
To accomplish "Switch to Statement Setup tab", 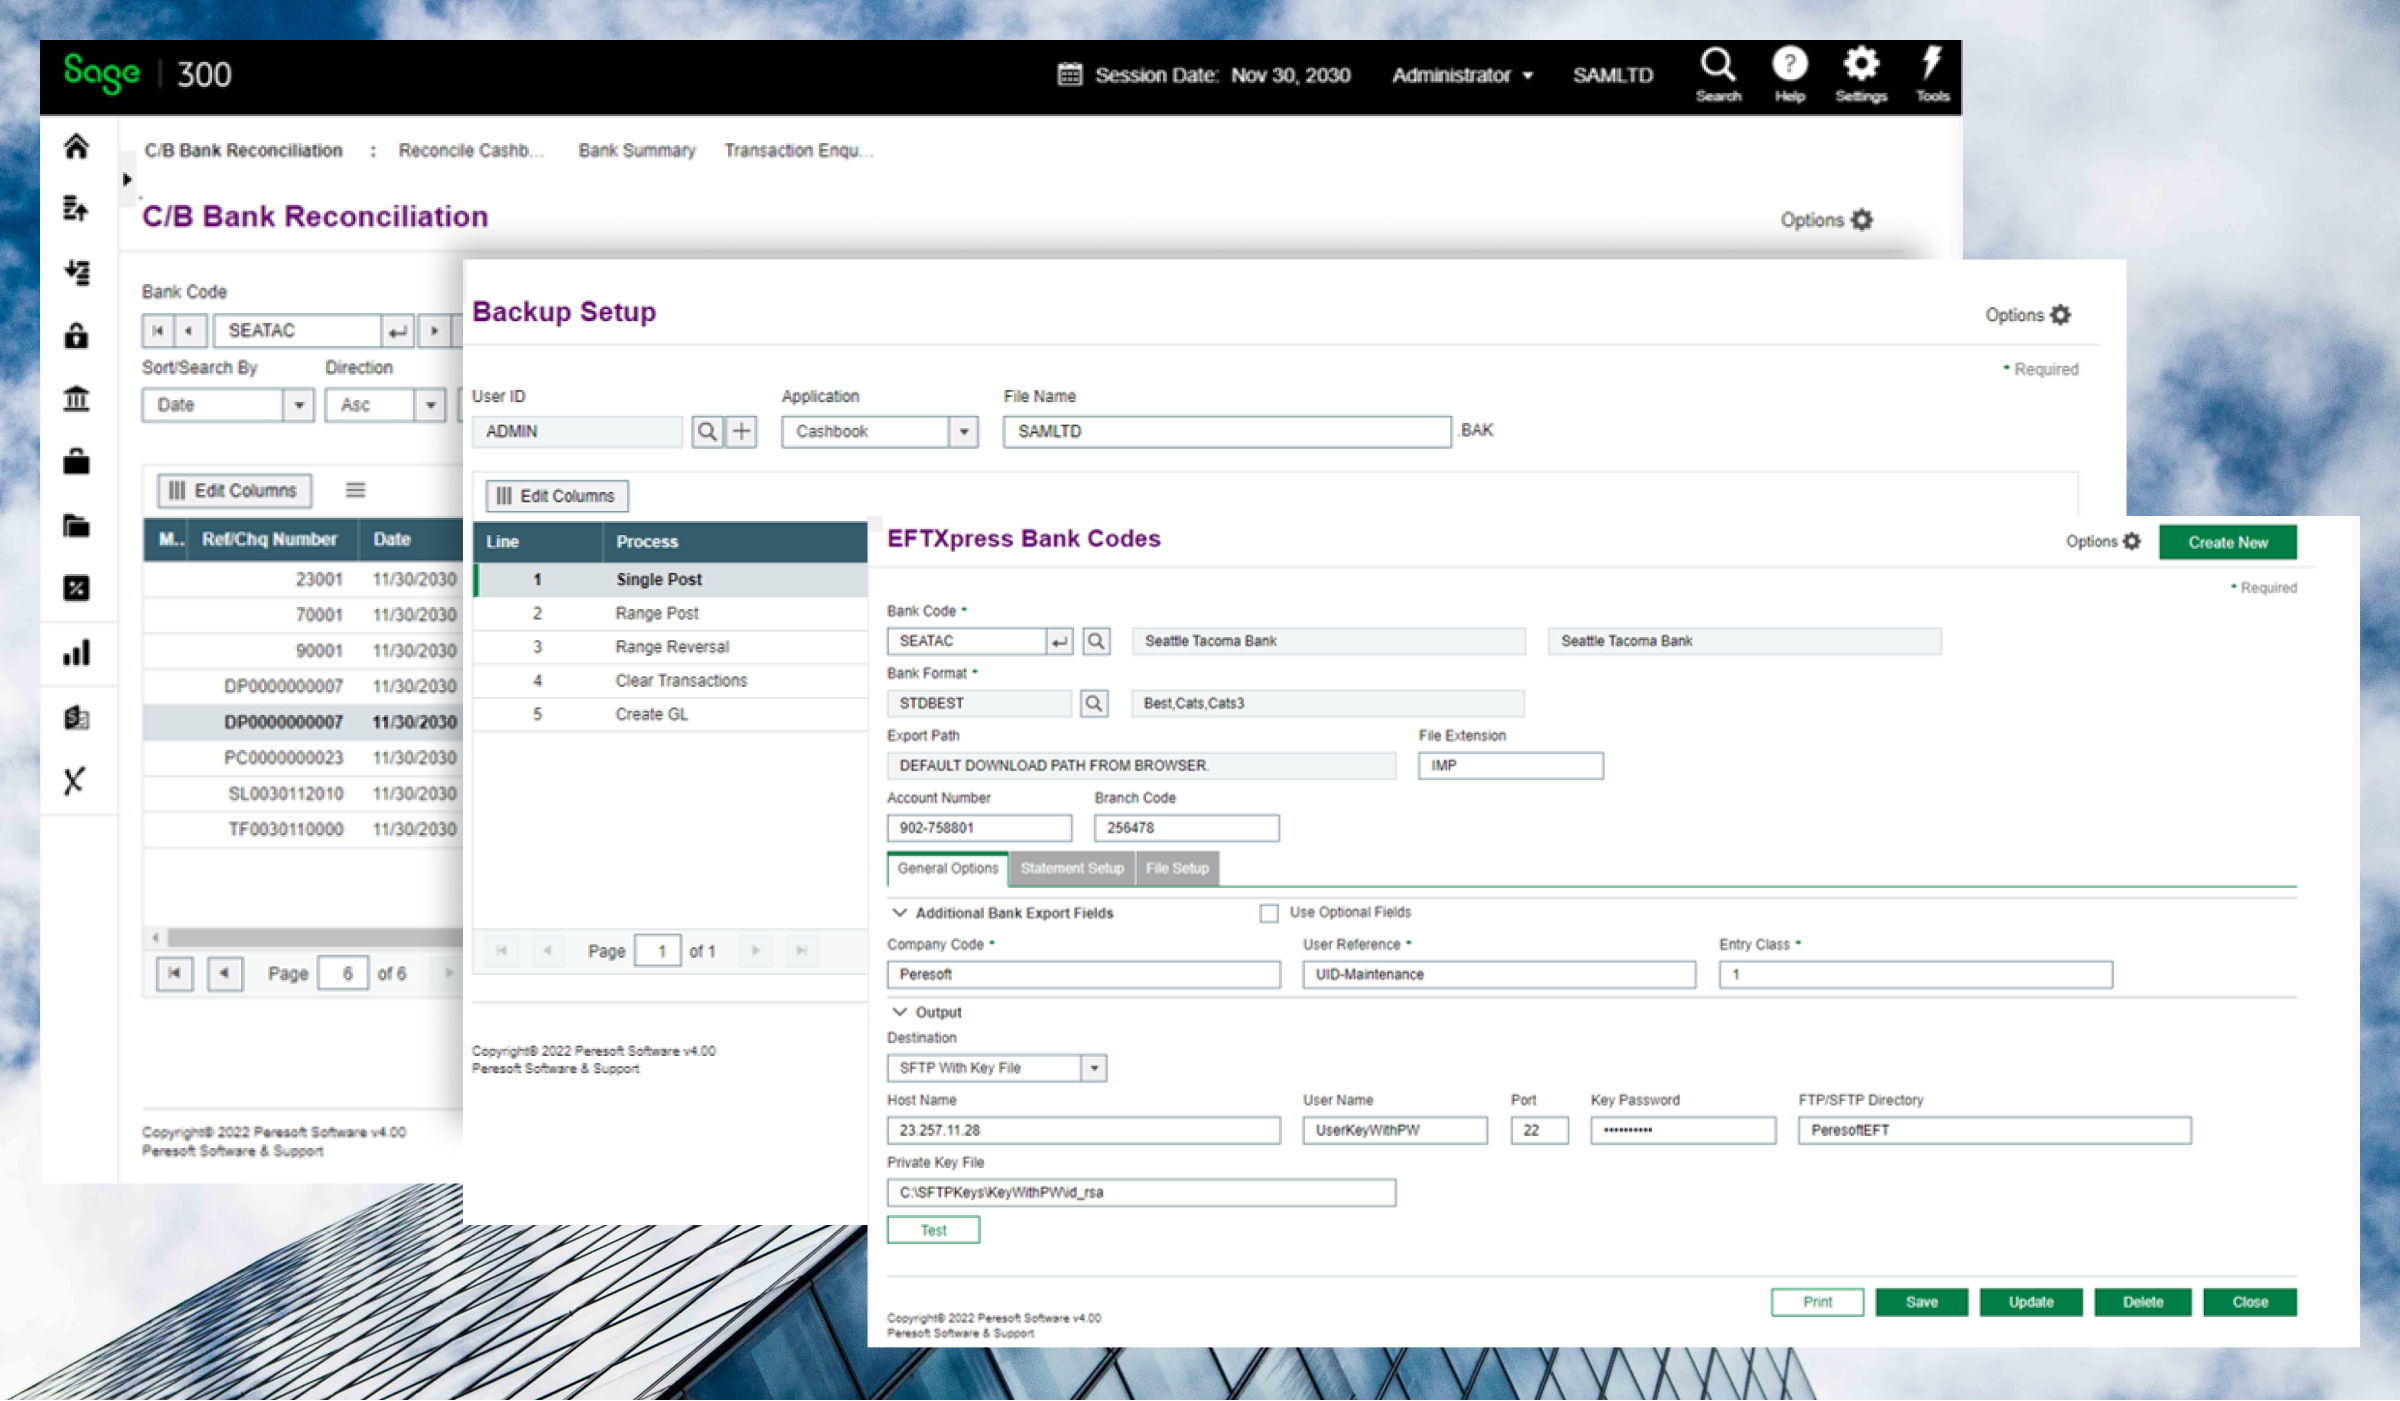I will [1072, 868].
